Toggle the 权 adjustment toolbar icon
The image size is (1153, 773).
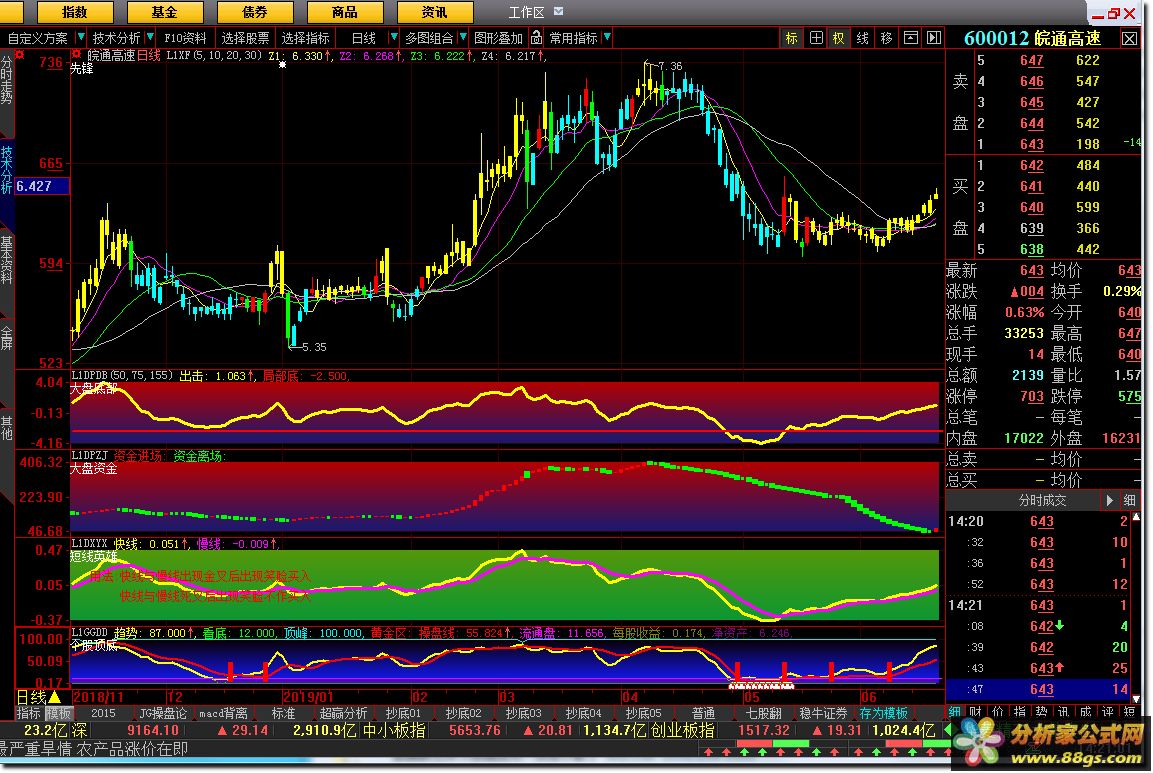pyautogui.click(x=838, y=38)
